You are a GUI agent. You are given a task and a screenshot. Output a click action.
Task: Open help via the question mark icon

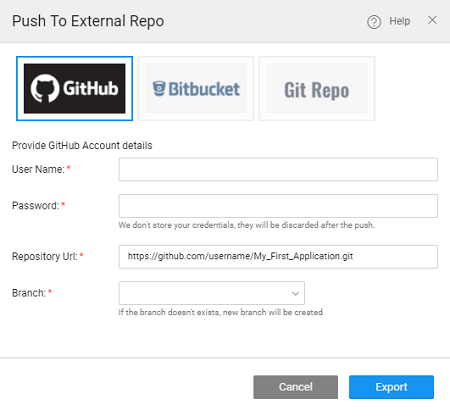pyautogui.click(x=374, y=22)
